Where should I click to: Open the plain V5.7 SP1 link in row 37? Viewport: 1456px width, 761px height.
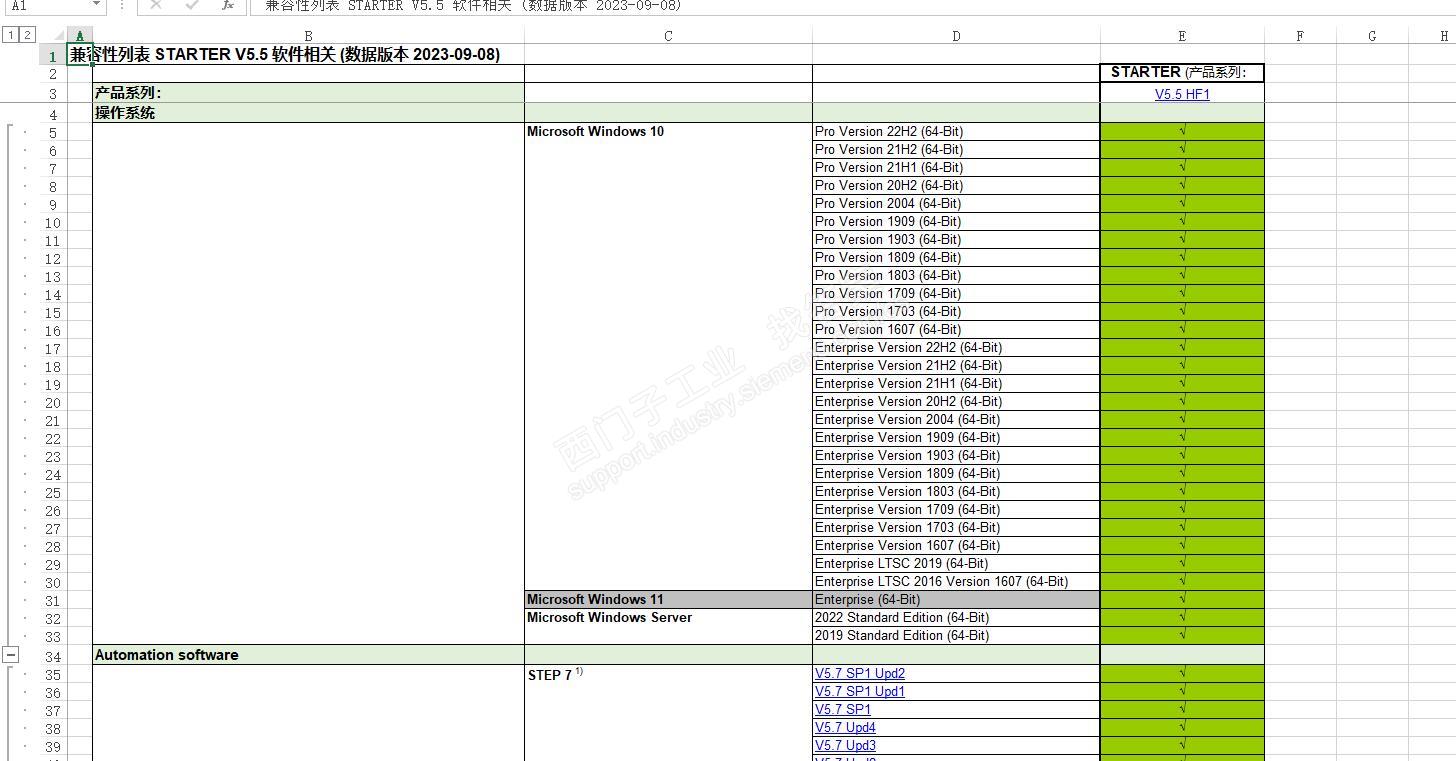843,710
